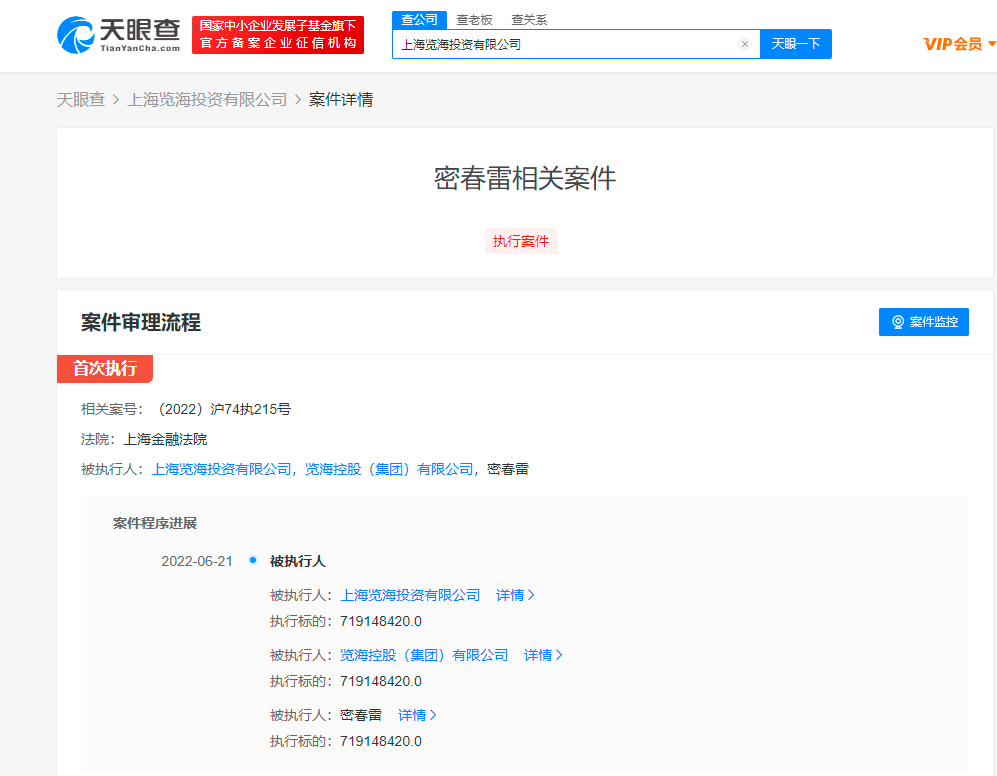Open 详情 for 密春雷

coord(417,716)
